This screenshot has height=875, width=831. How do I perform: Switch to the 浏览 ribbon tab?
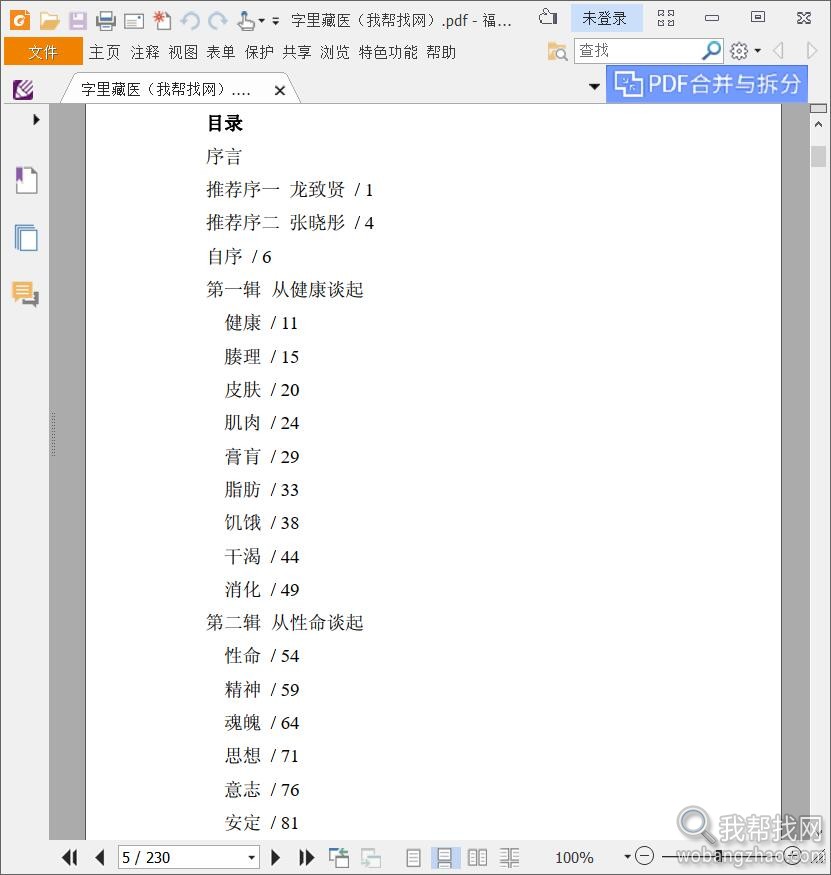pos(335,52)
